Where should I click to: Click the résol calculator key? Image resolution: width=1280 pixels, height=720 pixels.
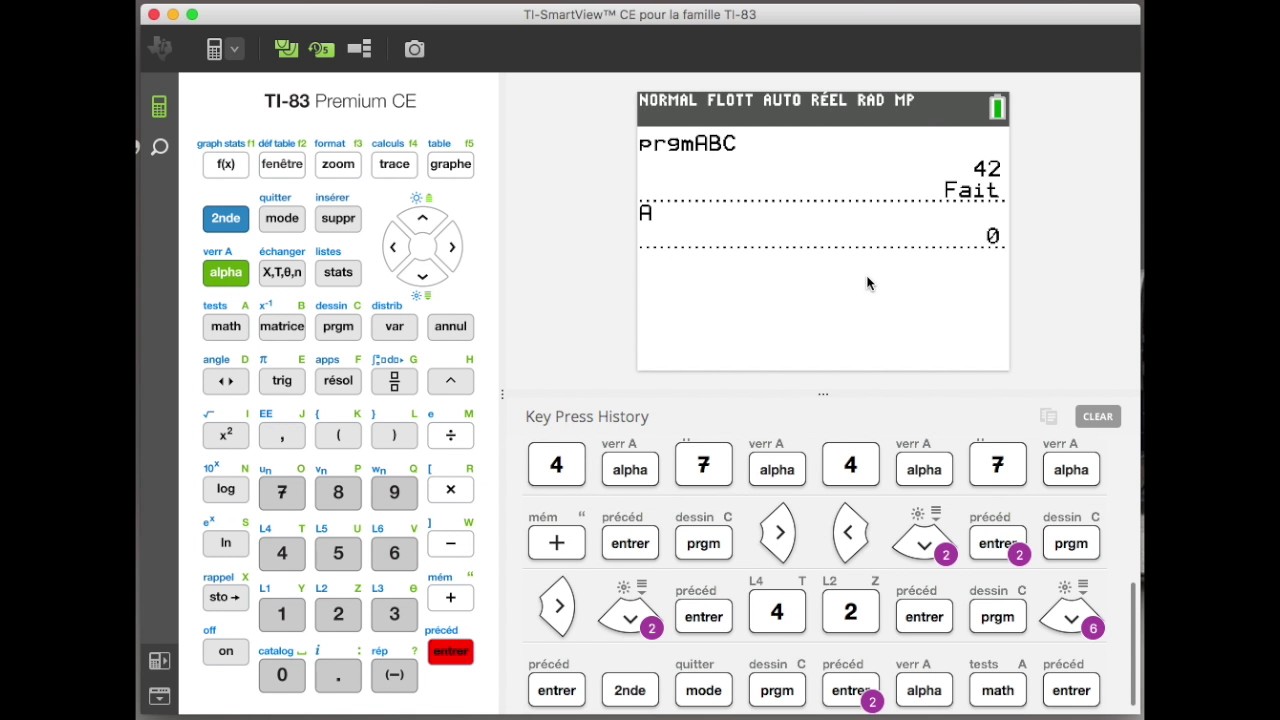point(338,381)
